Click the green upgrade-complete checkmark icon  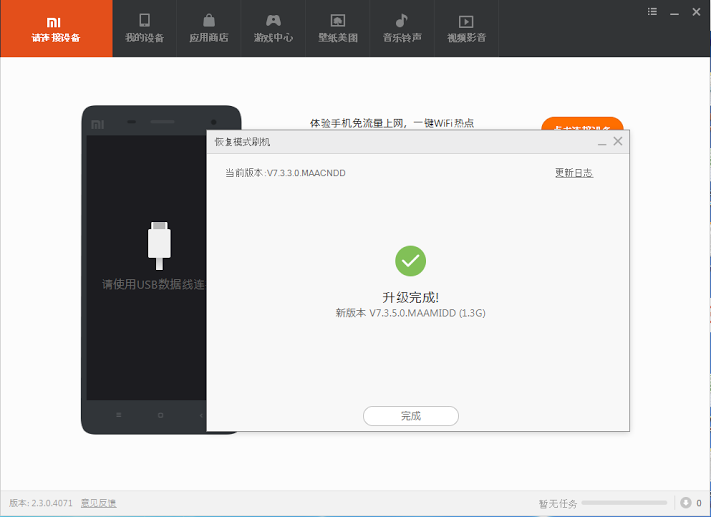coord(410,261)
